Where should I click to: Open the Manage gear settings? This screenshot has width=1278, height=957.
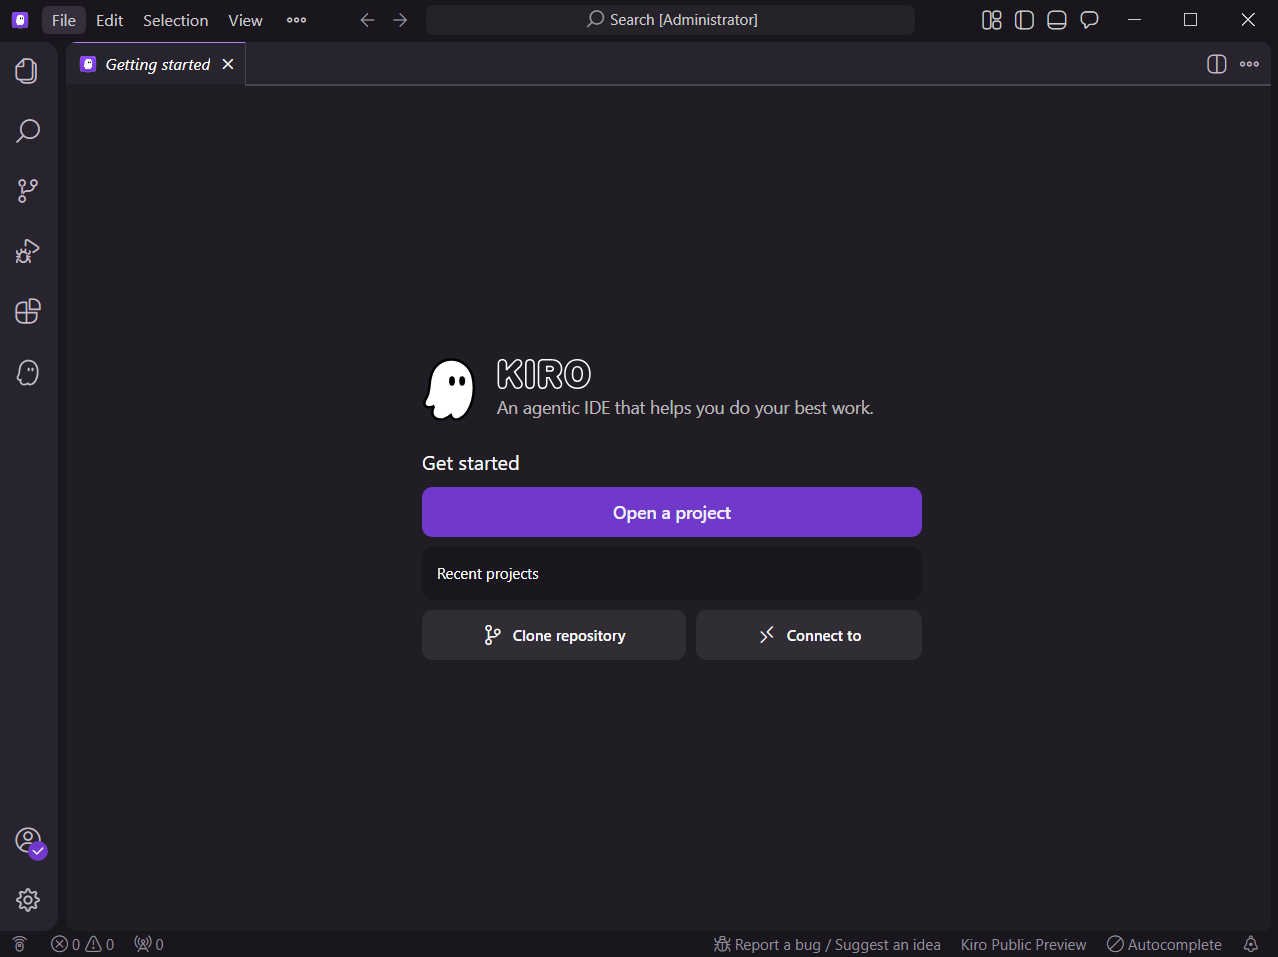click(27, 900)
